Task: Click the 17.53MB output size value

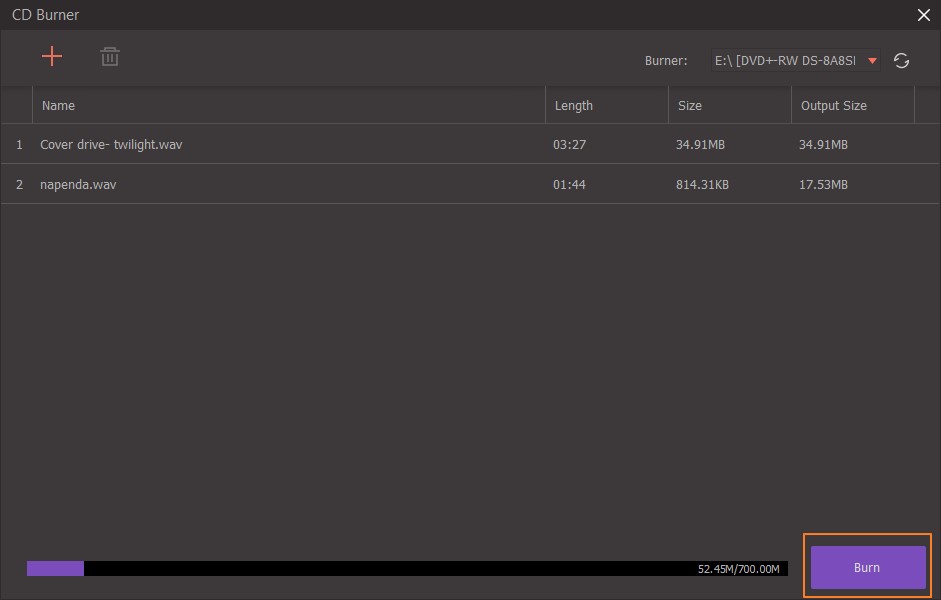Action: tap(823, 185)
